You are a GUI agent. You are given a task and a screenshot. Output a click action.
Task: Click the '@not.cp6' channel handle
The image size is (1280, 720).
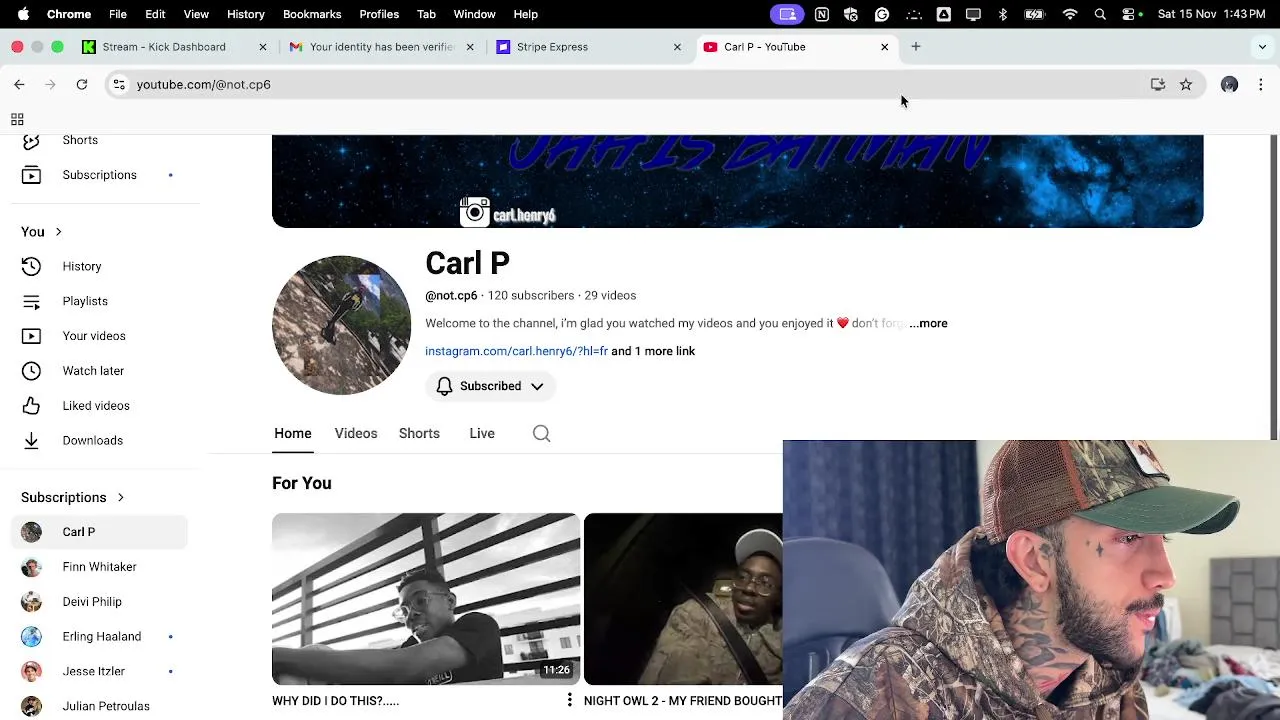(x=451, y=296)
